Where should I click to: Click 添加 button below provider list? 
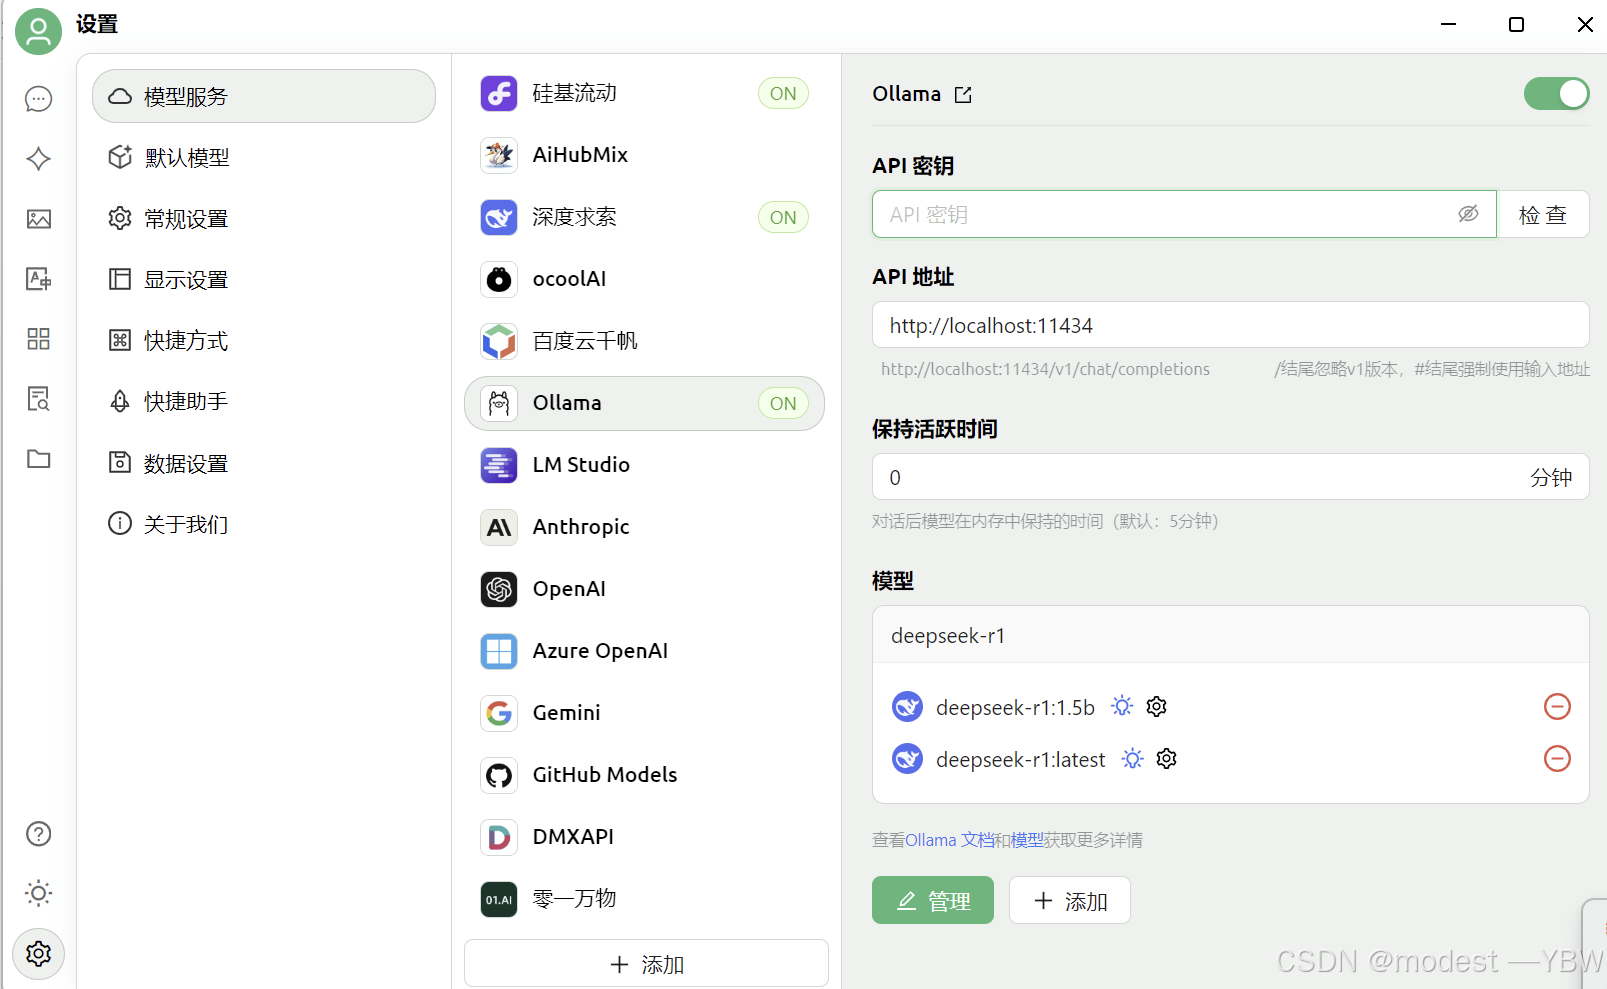coord(646,963)
